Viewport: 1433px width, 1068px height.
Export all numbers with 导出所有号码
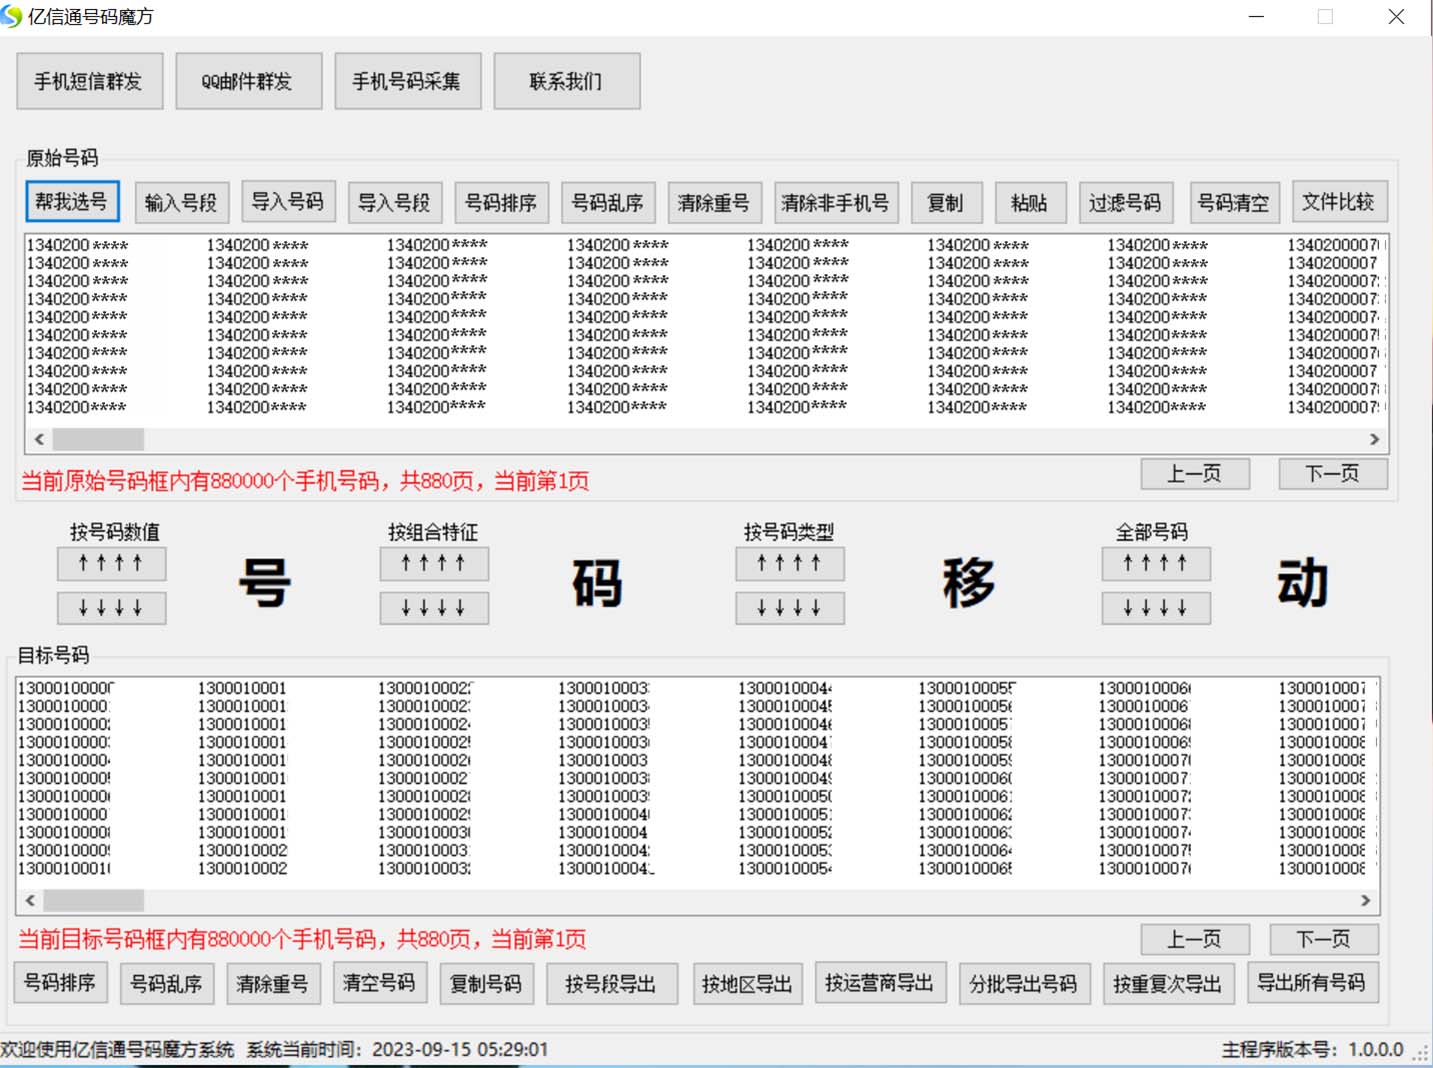(1311, 983)
